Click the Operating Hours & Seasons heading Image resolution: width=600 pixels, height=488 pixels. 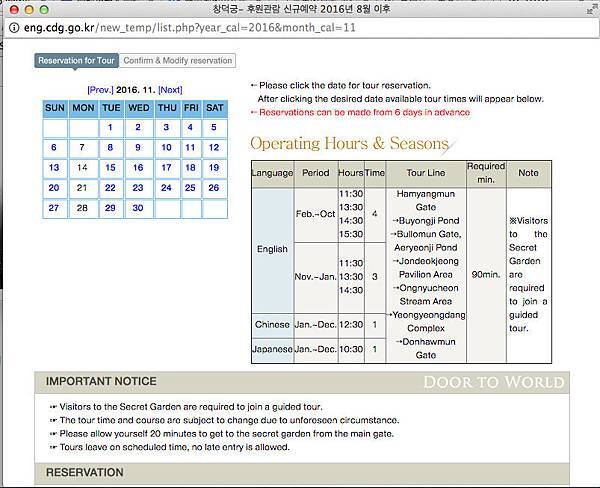click(349, 144)
